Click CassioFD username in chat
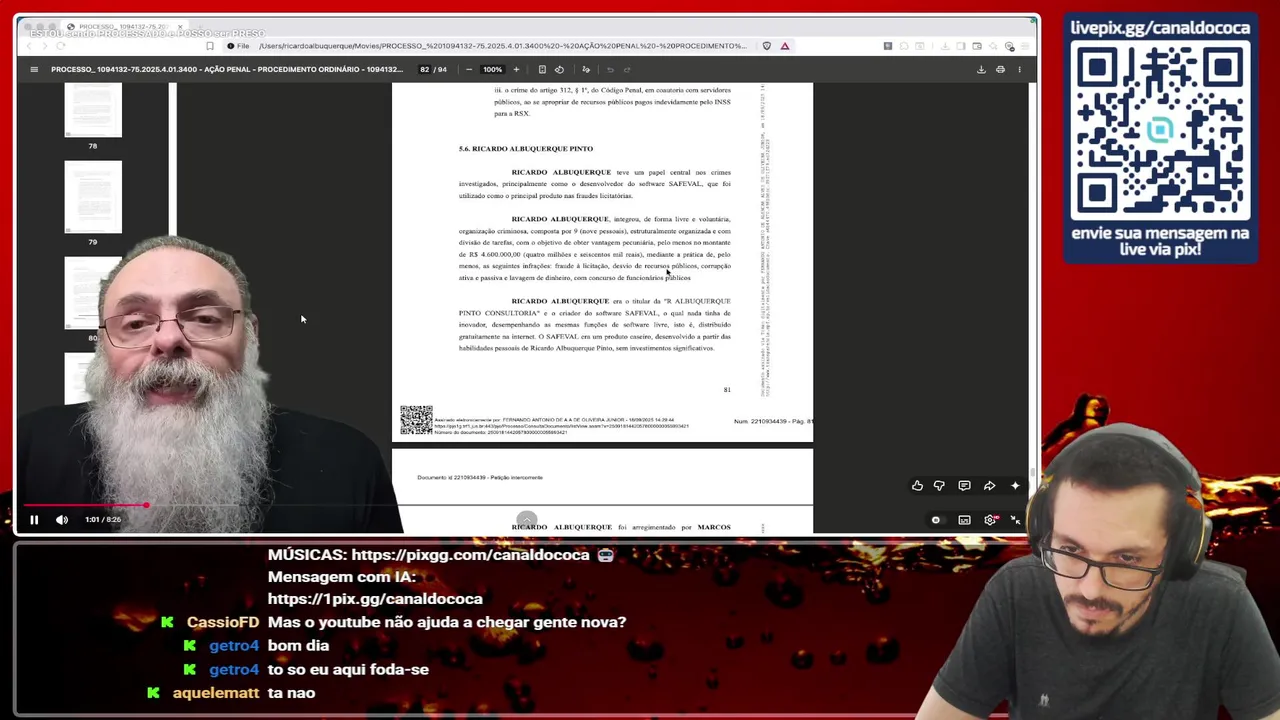This screenshot has height=720, width=1280. (223, 622)
